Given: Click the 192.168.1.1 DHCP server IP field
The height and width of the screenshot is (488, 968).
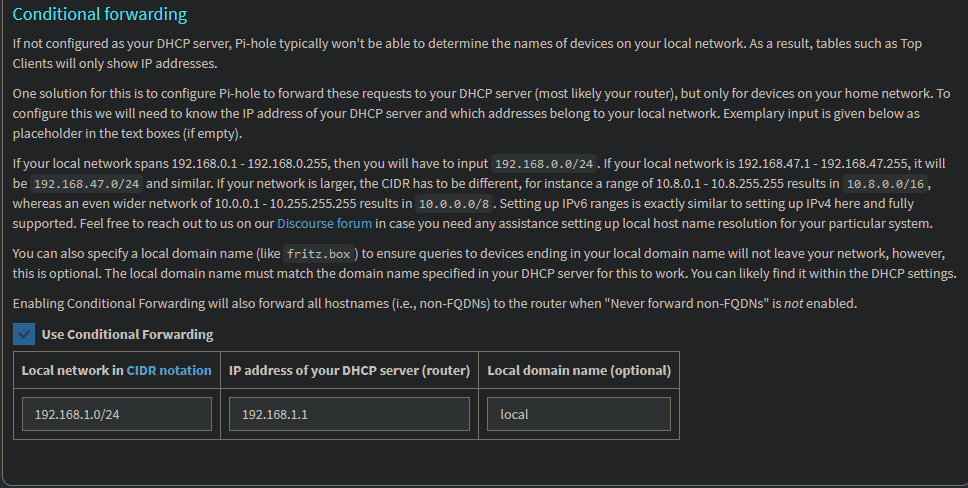Looking at the screenshot, I should [349, 414].
